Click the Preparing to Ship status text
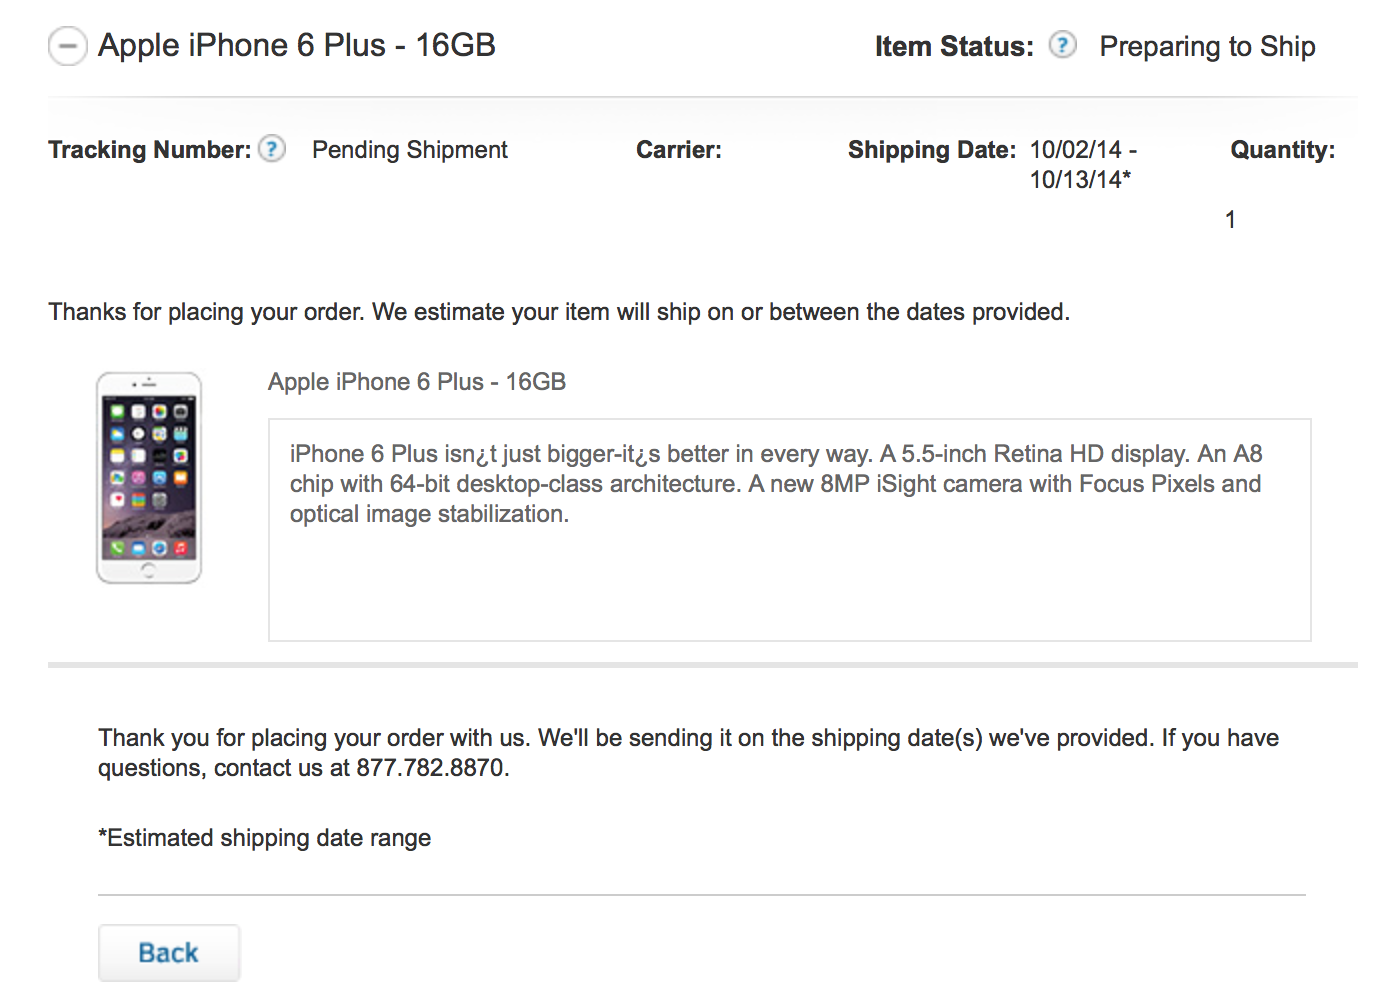The image size is (1390, 986). (x=1207, y=47)
